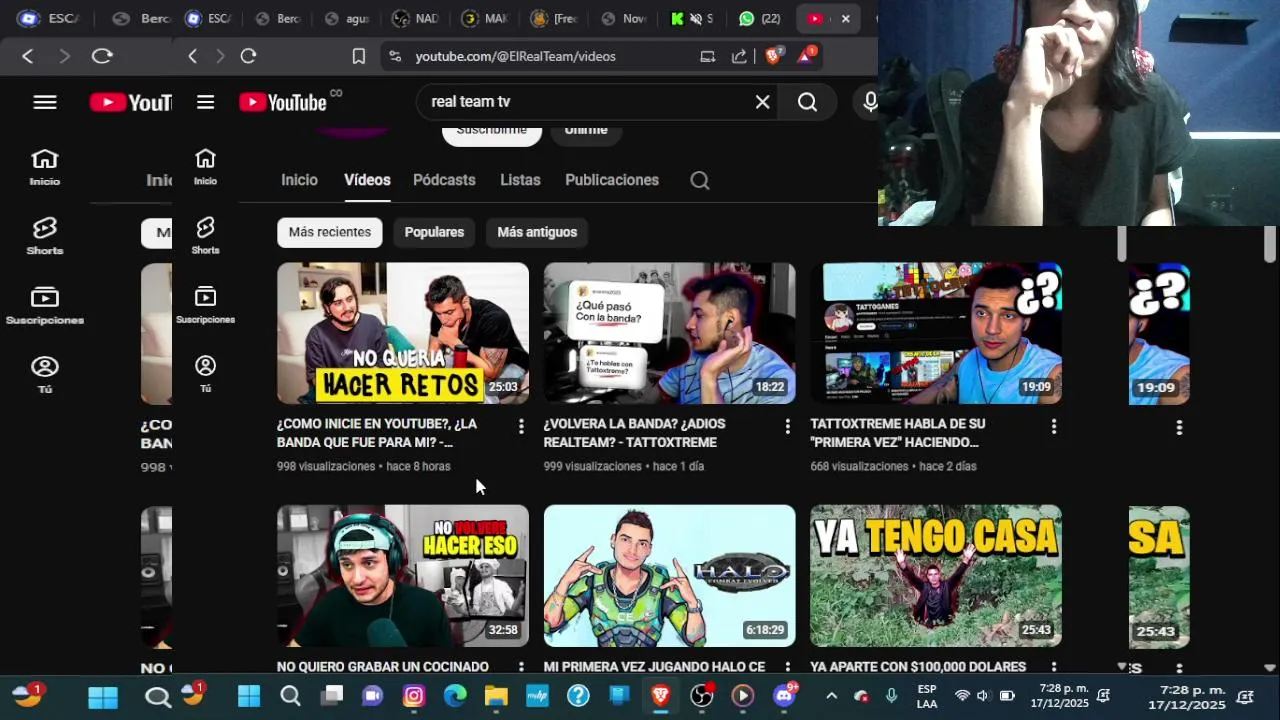Open site settings icon in address bar
The image size is (1280, 720).
pos(395,57)
